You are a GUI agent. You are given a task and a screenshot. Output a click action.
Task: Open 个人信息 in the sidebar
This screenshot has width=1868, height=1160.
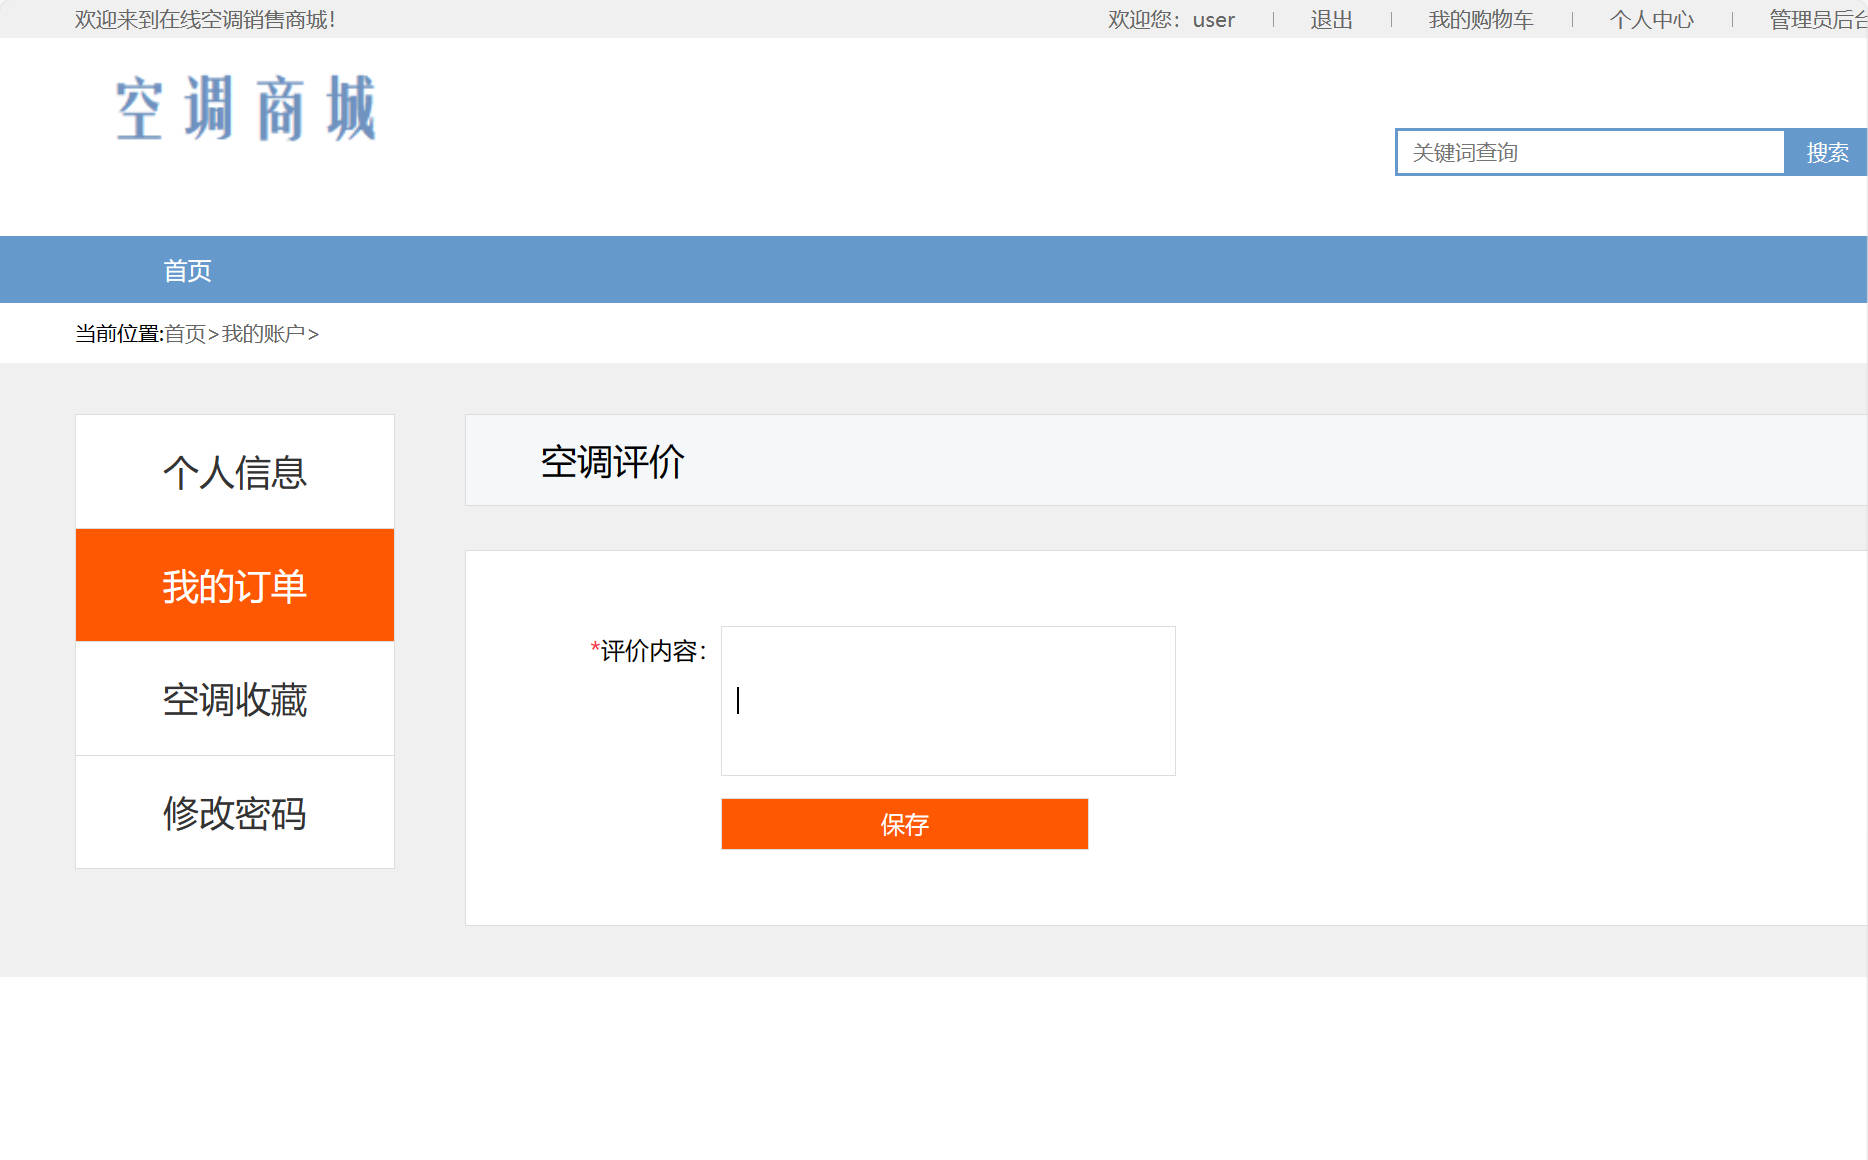[x=234, y=471]
